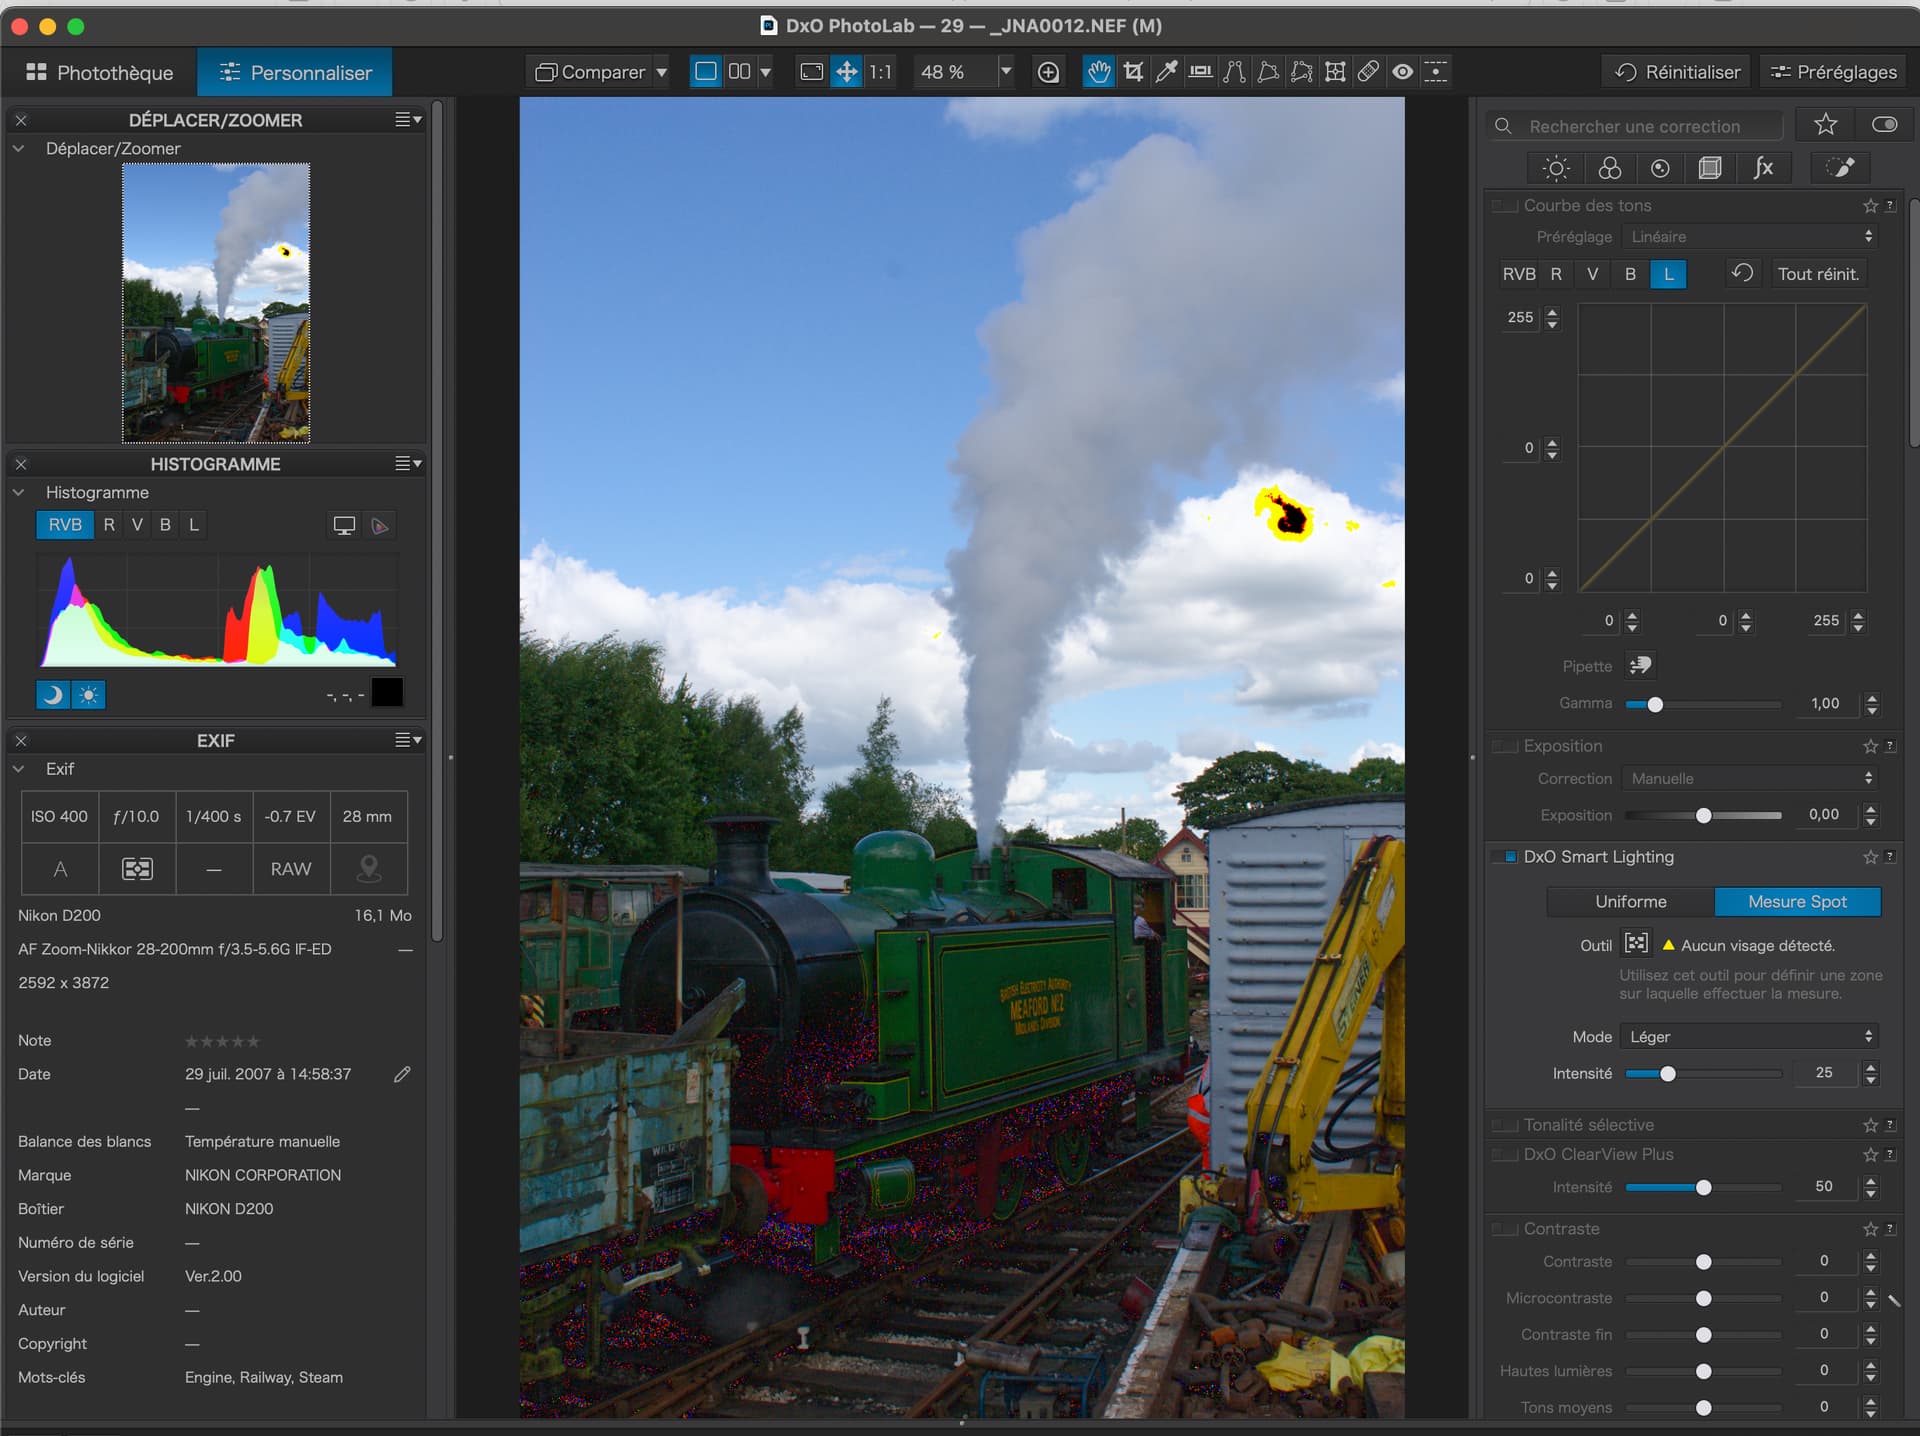Screen dimensions: 1920x1436
Task: Activate the Repair bandage tool
Action: coord(1368,72)
